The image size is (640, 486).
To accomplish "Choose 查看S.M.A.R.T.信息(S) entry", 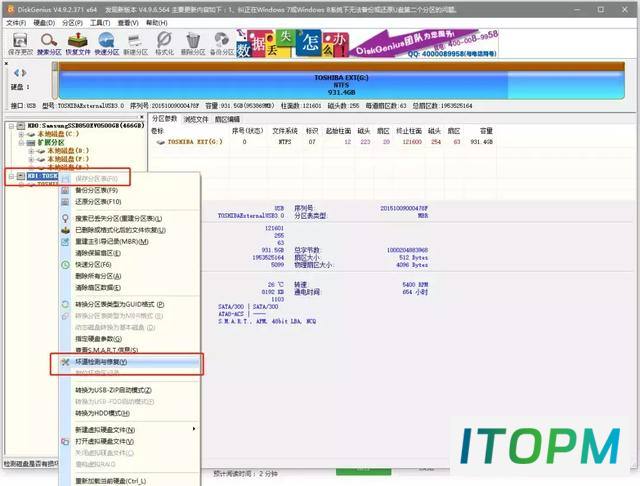I will pos(131,350).
